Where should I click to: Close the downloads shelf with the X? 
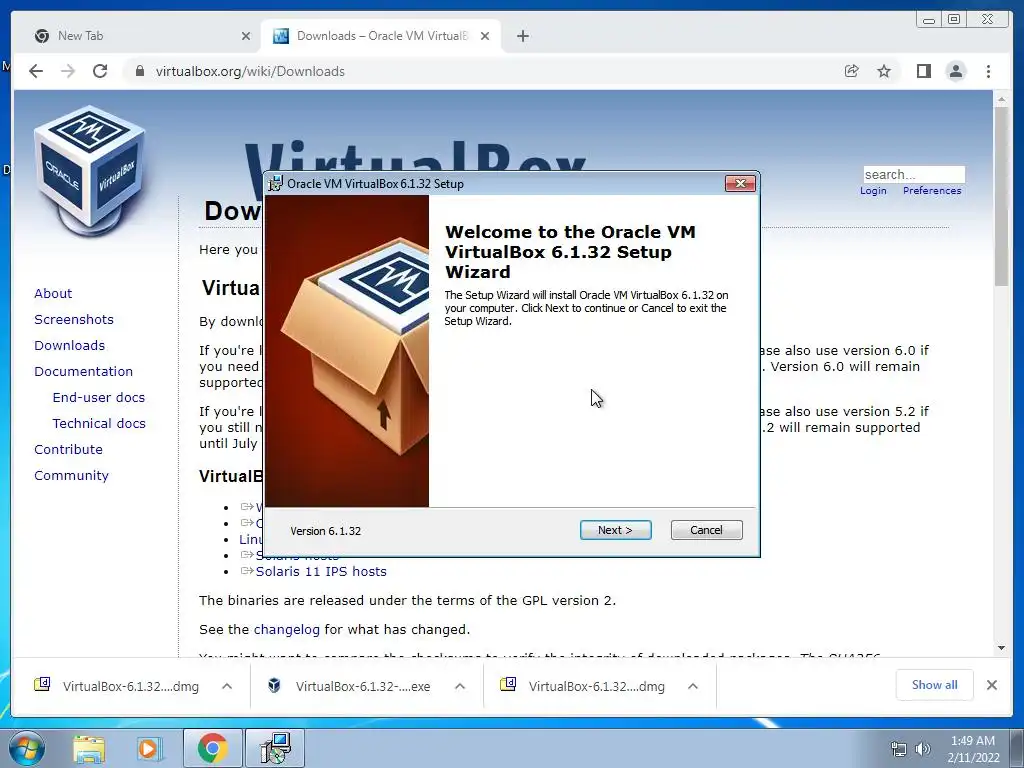[x=992, y=685]
